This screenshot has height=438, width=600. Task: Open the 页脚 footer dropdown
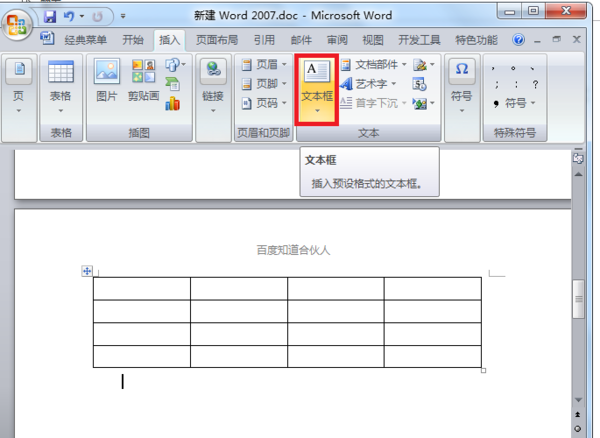coord(264,83)
